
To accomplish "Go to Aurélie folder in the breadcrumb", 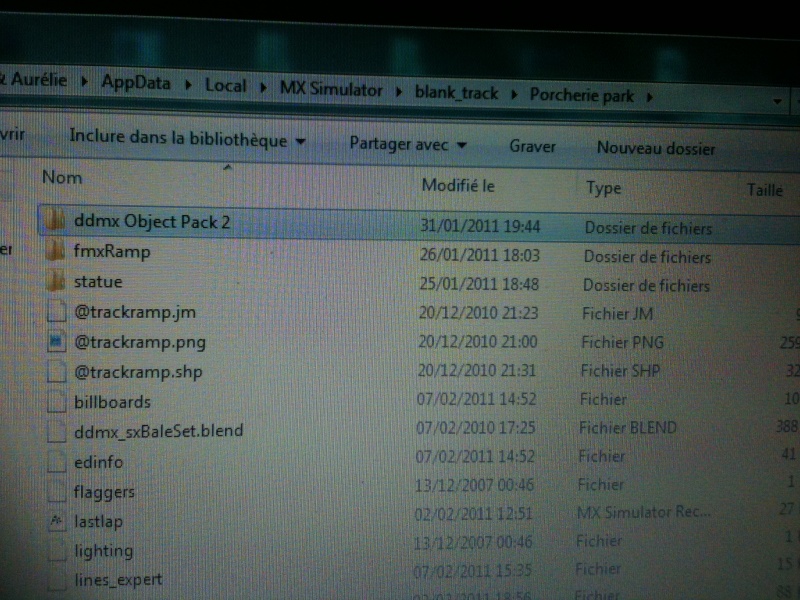I will click(x=39, y=80).
